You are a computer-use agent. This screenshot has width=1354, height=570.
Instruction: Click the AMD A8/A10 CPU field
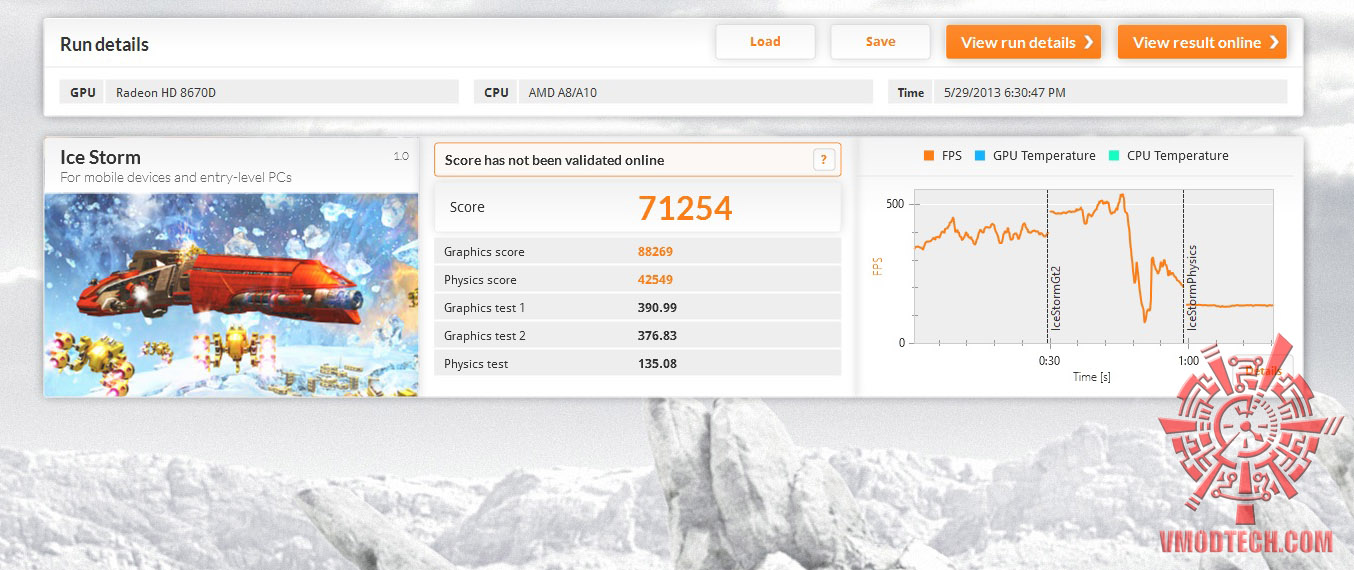[x=695, y=92]
